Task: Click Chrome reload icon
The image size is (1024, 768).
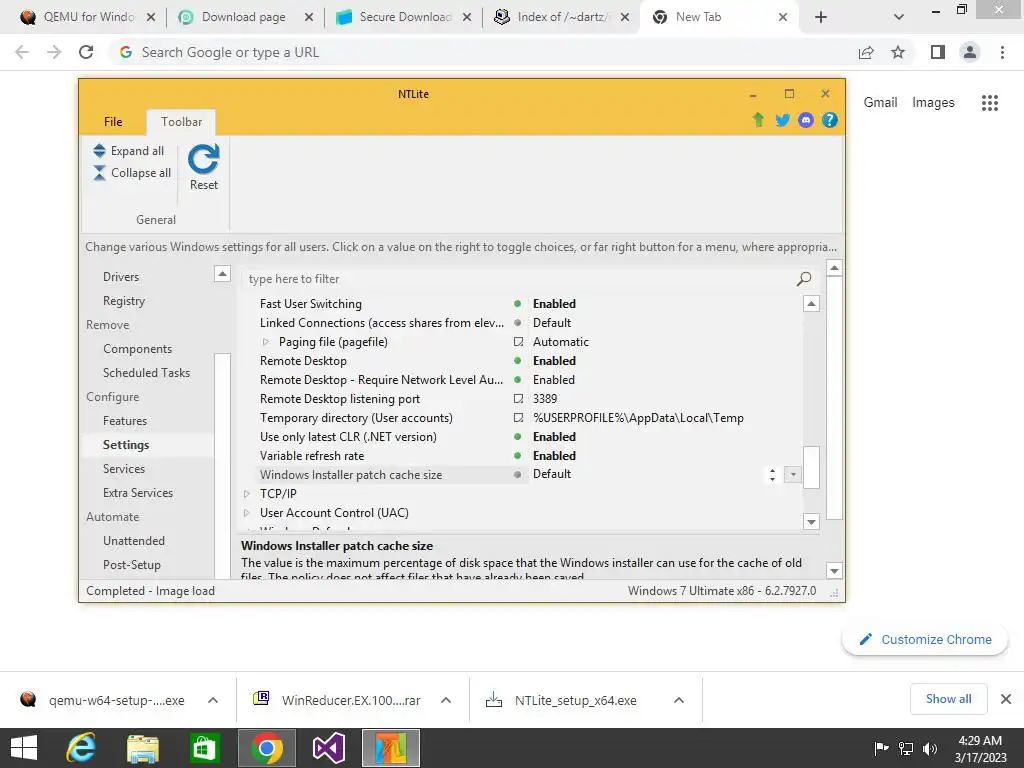Action: point(86,52)
